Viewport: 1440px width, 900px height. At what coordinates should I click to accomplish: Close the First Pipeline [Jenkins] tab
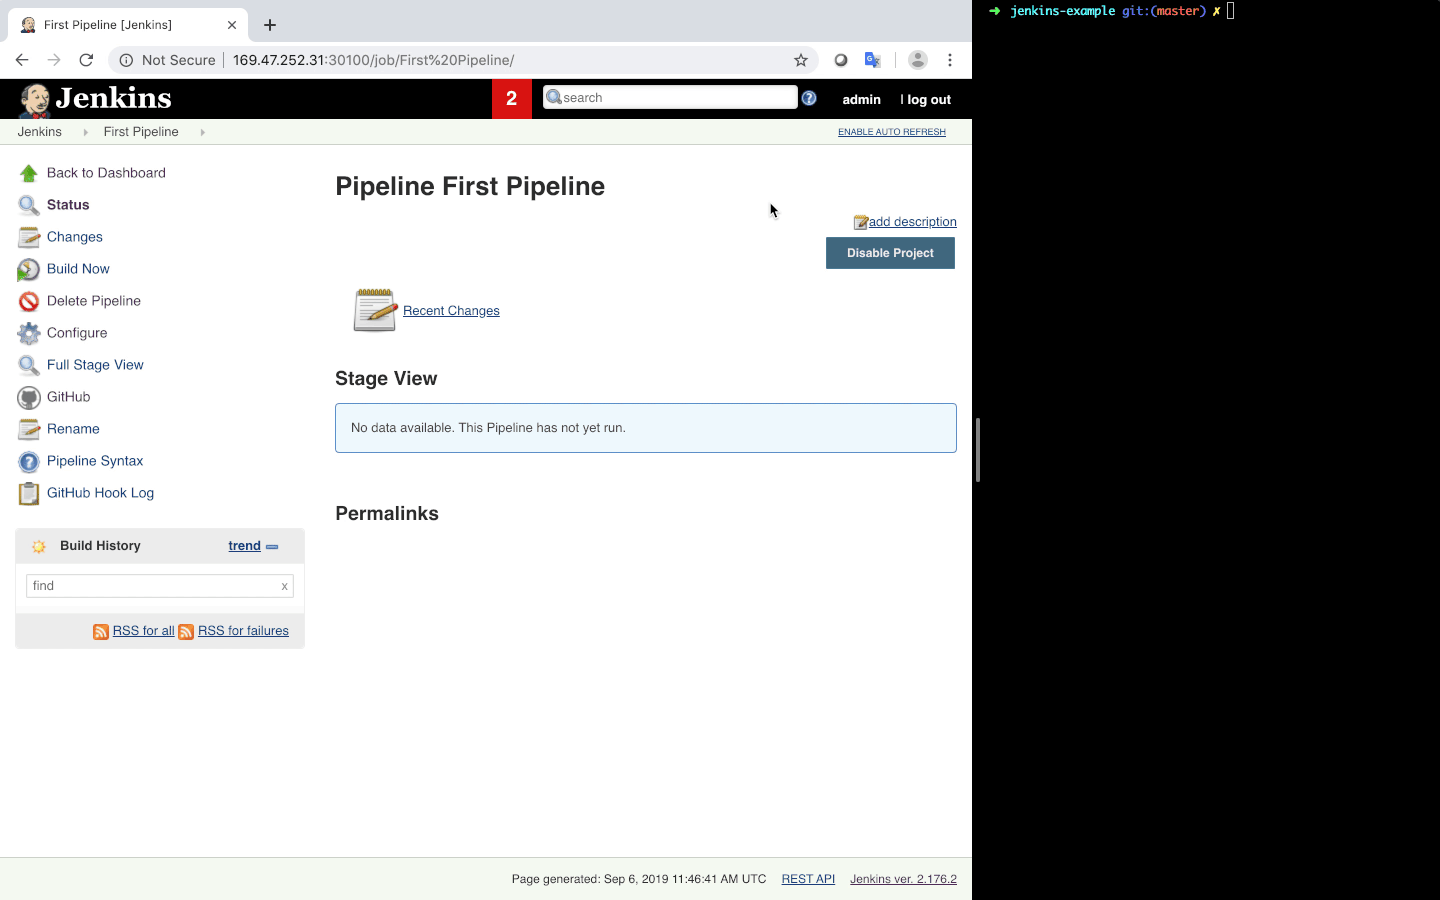coord(232,25)
